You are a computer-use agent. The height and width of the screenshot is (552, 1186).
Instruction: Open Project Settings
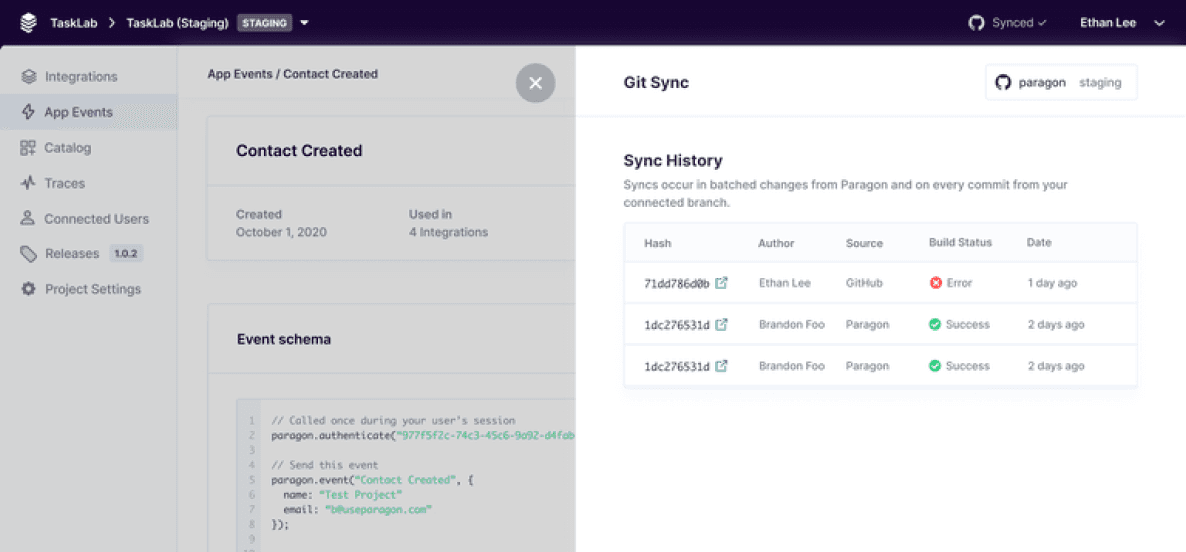point(93,289)
